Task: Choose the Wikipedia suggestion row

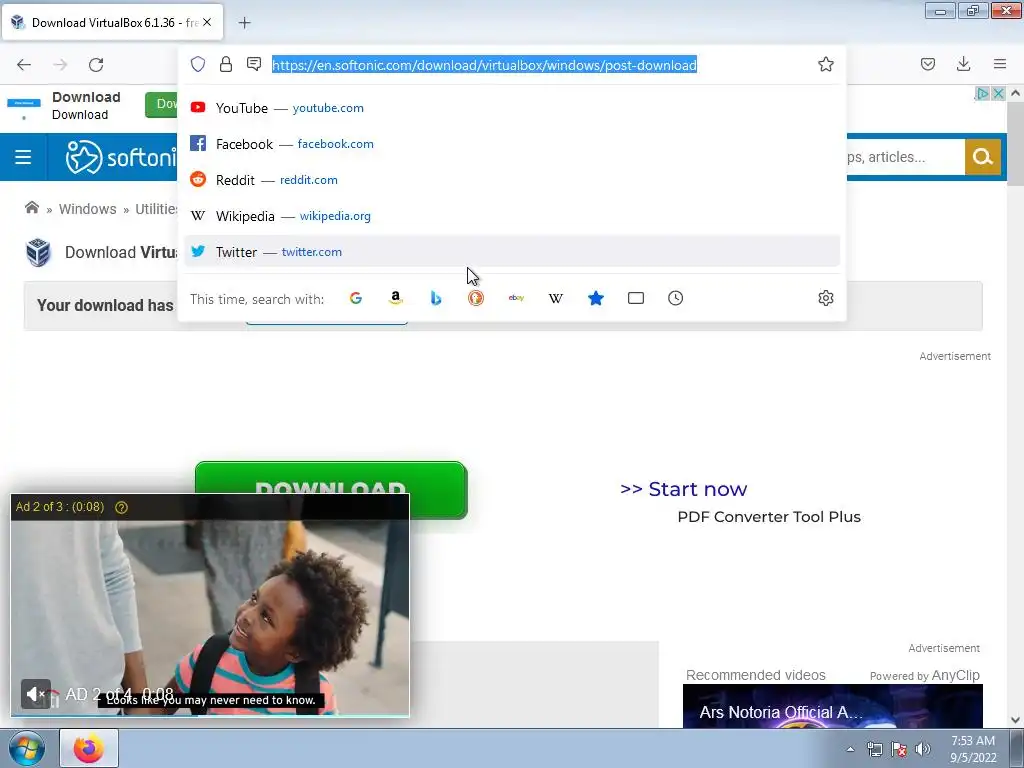Action: pos(511,216)
